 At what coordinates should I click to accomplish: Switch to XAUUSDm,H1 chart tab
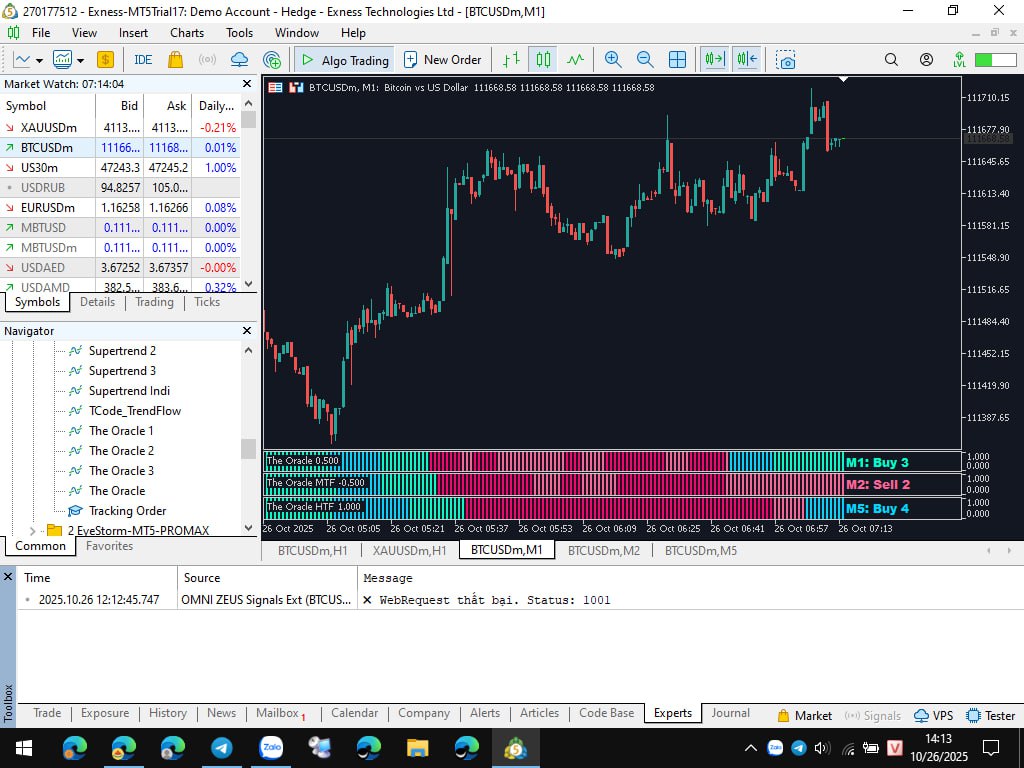point(409,551)
